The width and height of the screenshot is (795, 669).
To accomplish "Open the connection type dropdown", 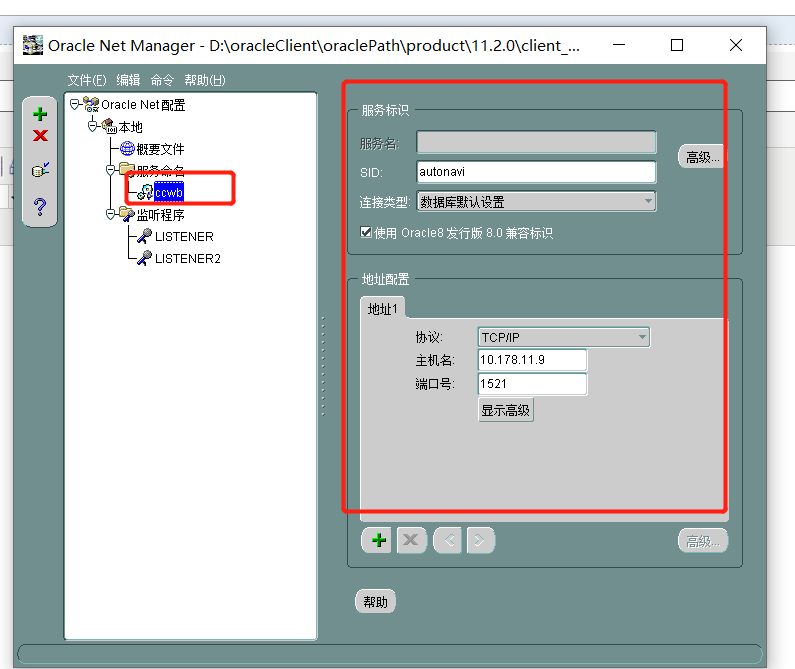I will pos(536,201).
